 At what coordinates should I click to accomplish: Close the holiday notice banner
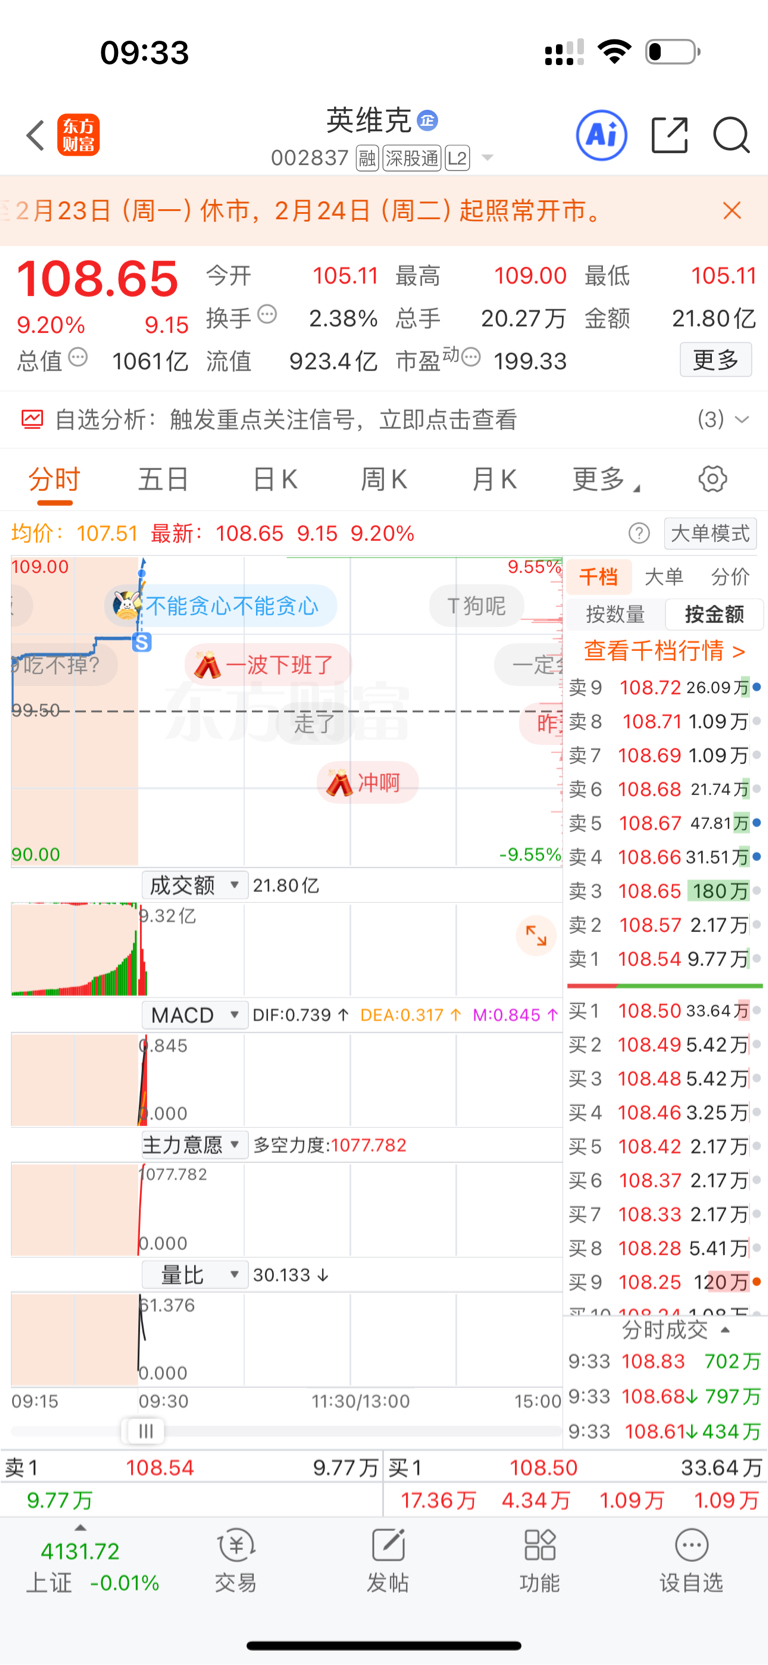(x=732, y=210)
